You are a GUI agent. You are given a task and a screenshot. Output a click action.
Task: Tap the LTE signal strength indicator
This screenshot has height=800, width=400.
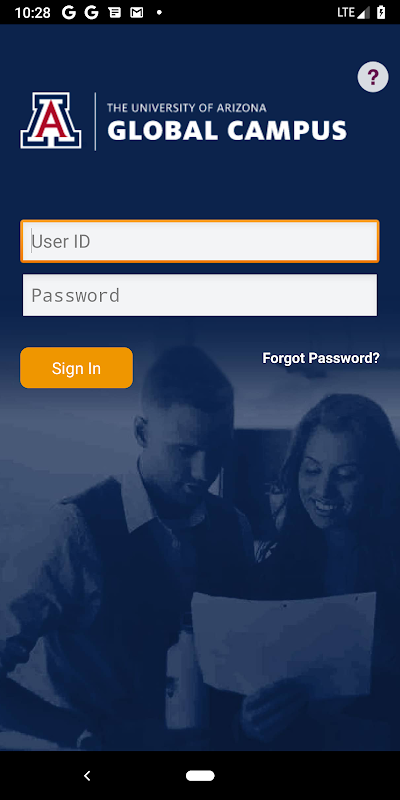click(x=353, y=13)
